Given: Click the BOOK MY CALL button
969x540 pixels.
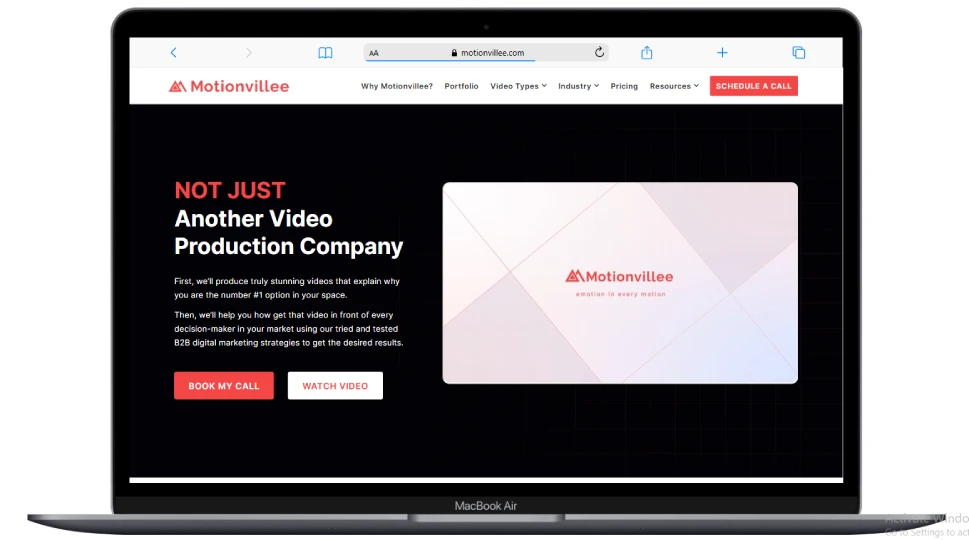Looking at the screenshot, I should pos(224,386).
